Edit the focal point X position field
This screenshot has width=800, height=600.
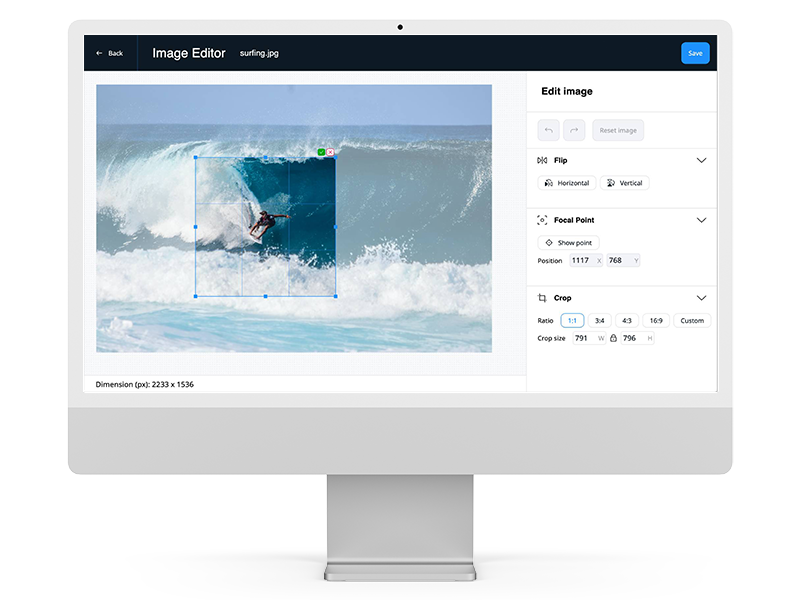[x=586, y=260]
